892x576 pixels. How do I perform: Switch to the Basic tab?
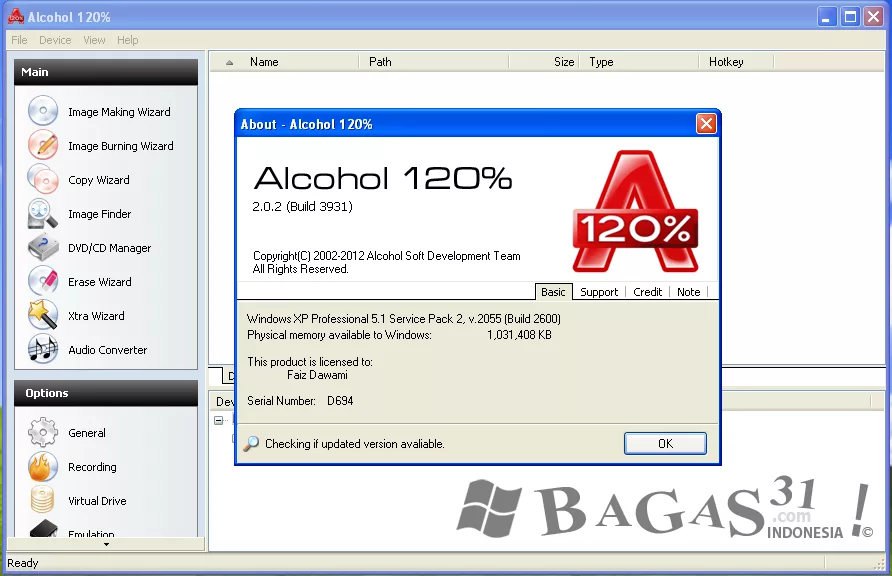point(553,292)
